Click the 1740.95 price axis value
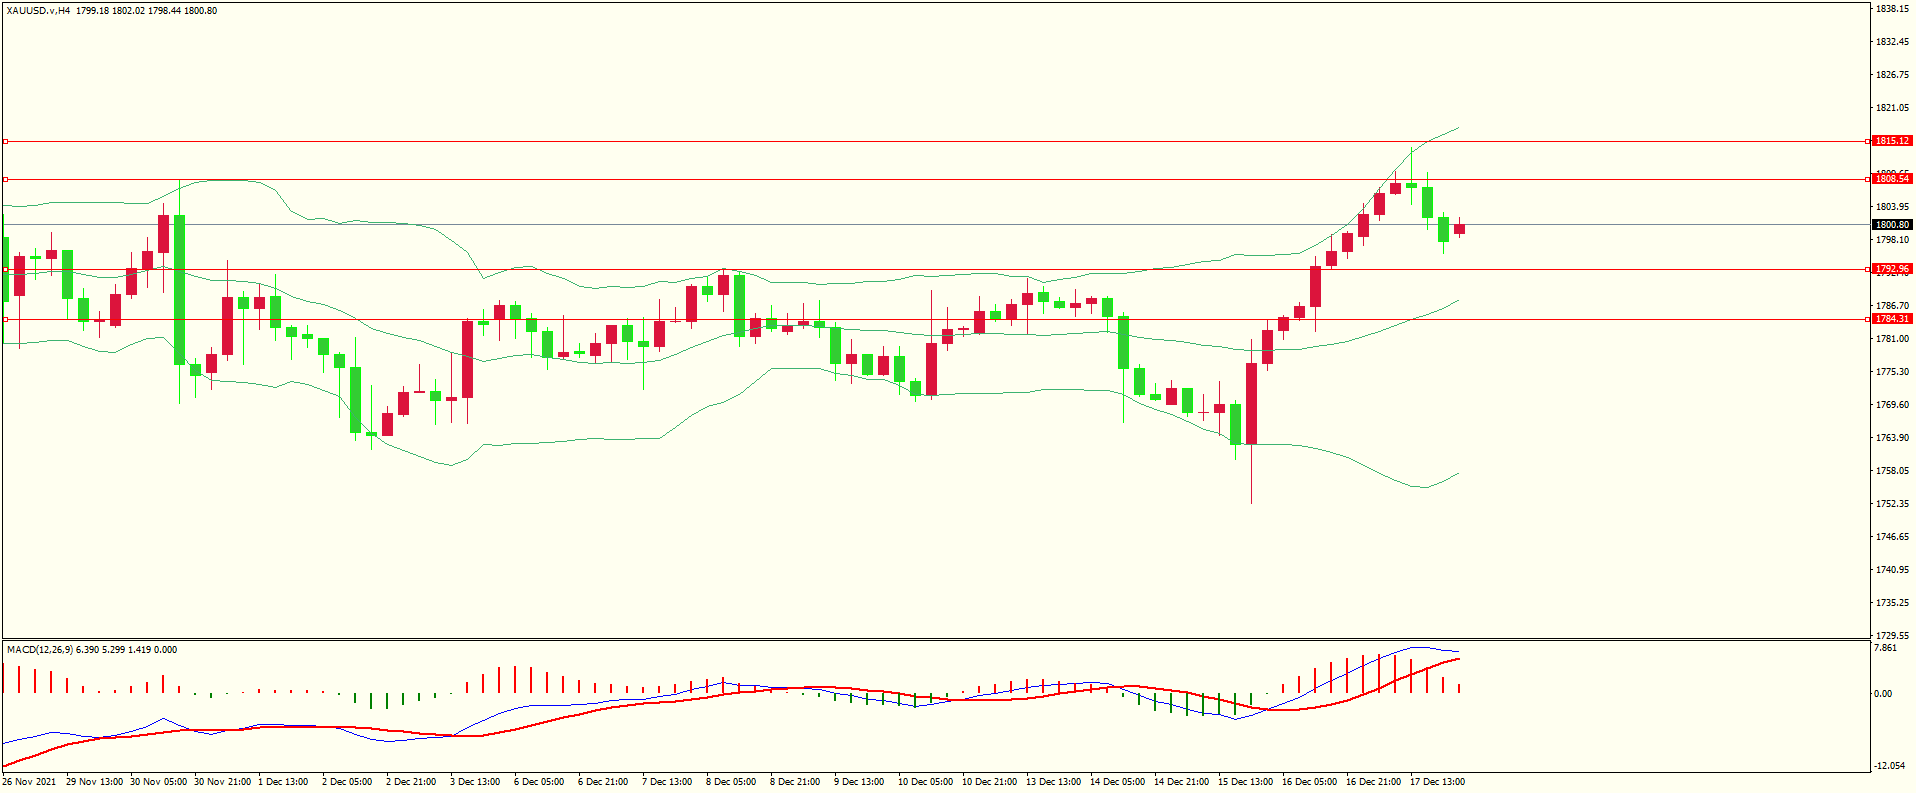The height and width of the screenshot is (793, 1916). point(1892,570)
